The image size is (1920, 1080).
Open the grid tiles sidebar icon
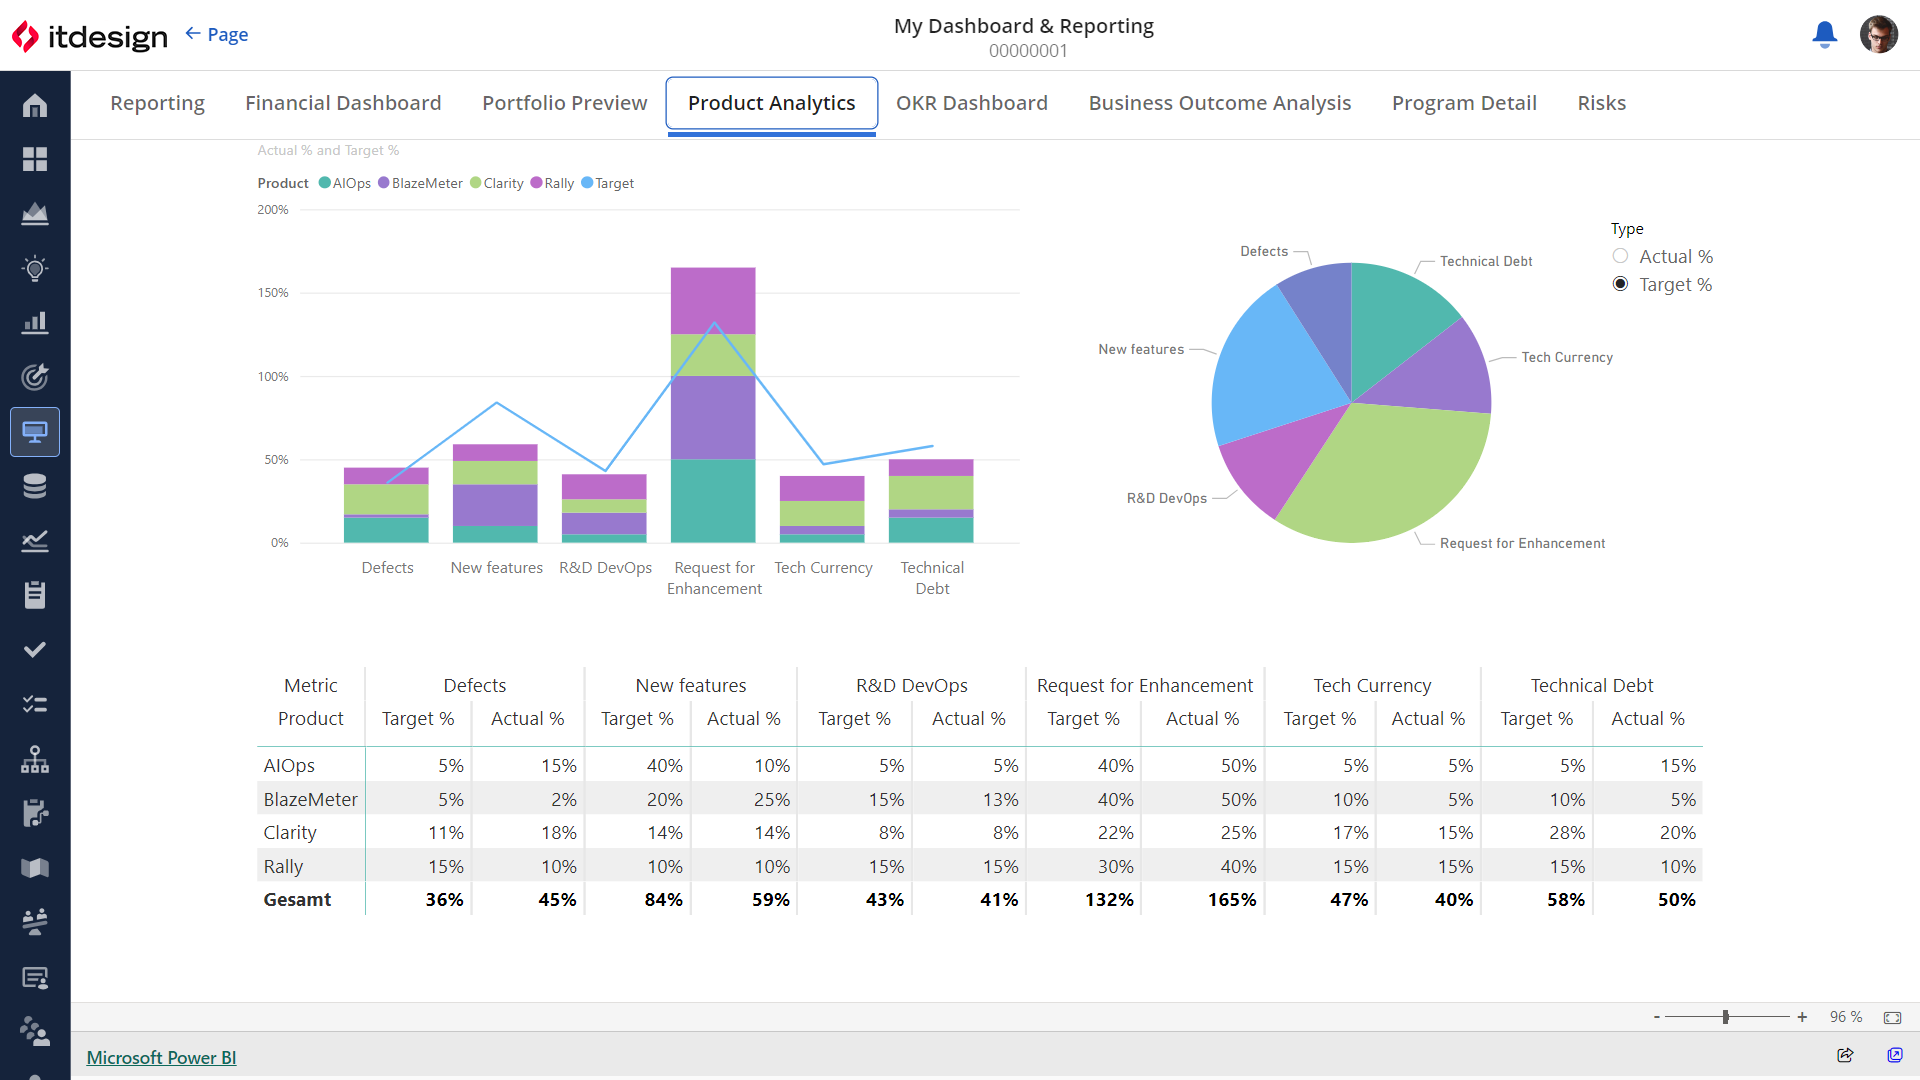tap(35, 159)
